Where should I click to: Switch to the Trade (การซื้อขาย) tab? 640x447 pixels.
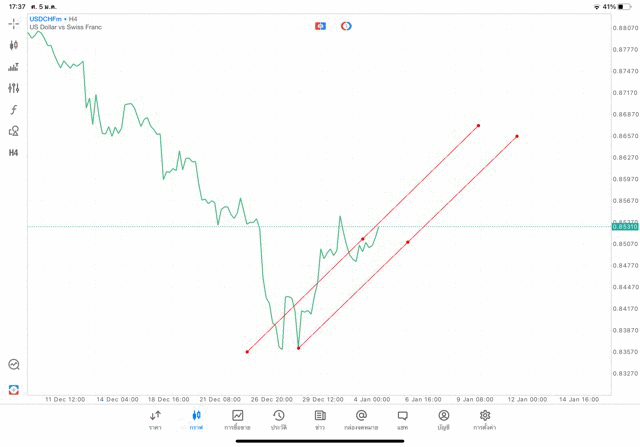(x=237, y=420)
